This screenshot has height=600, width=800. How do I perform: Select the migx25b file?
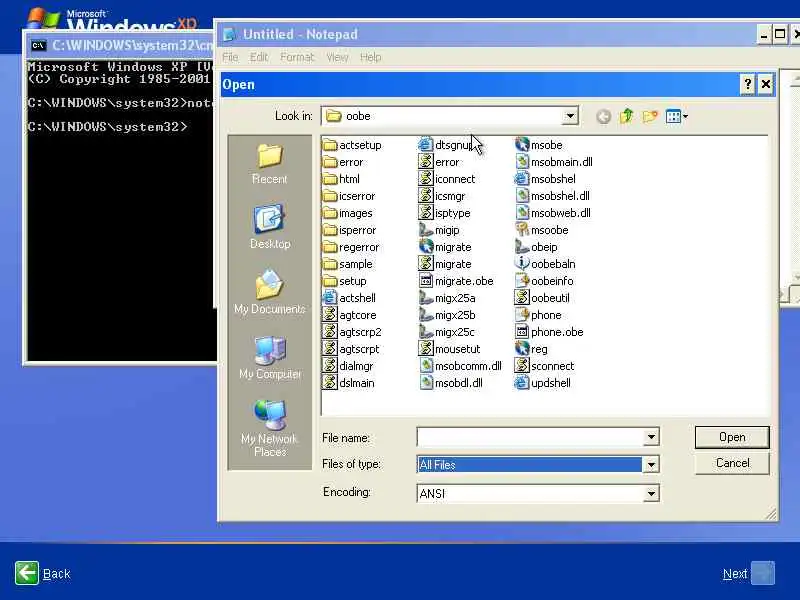pyautogui.click(x=447, y=315)
